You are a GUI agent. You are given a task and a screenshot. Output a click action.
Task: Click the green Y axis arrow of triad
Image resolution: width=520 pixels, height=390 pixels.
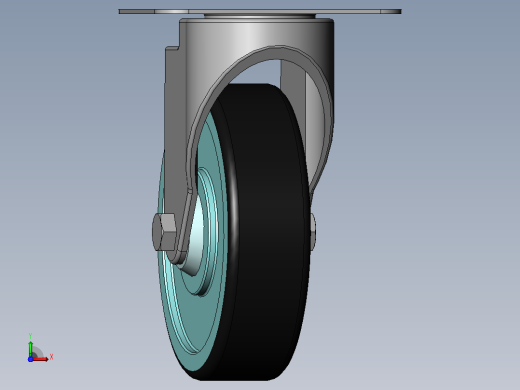pyautogui.click(x=30, y=349)
